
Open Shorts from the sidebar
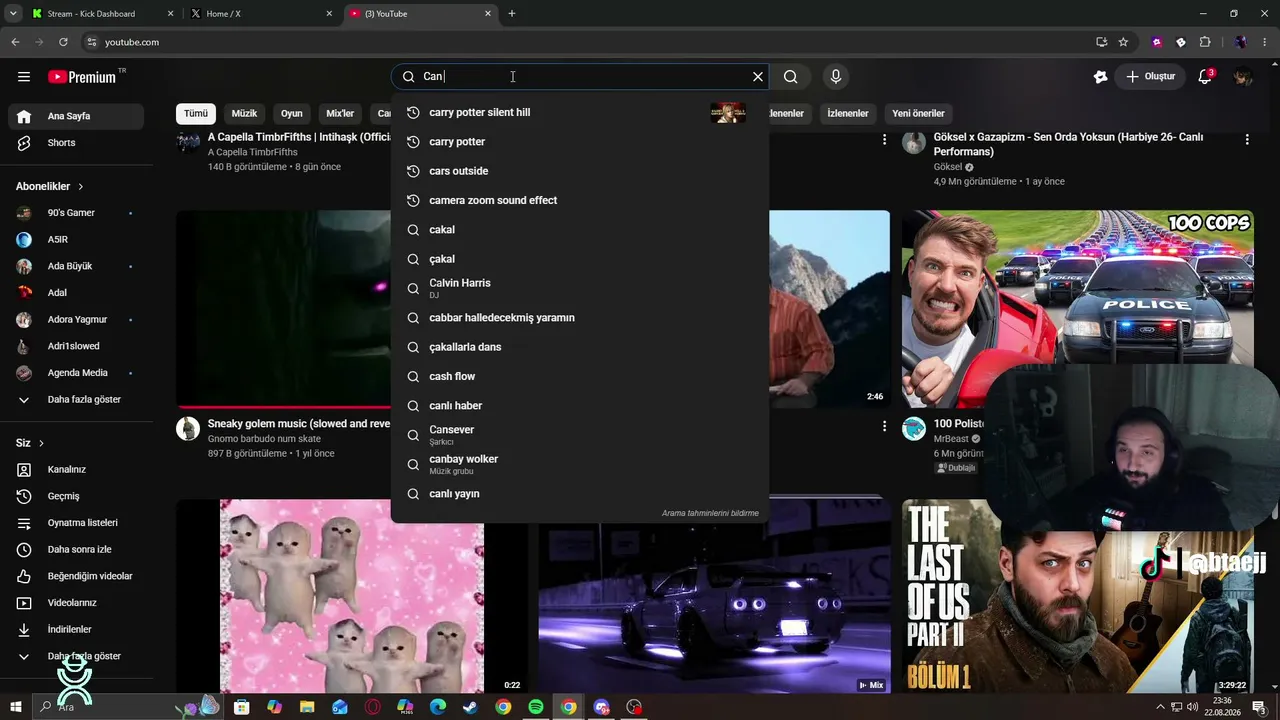click(x=76, y=143)
